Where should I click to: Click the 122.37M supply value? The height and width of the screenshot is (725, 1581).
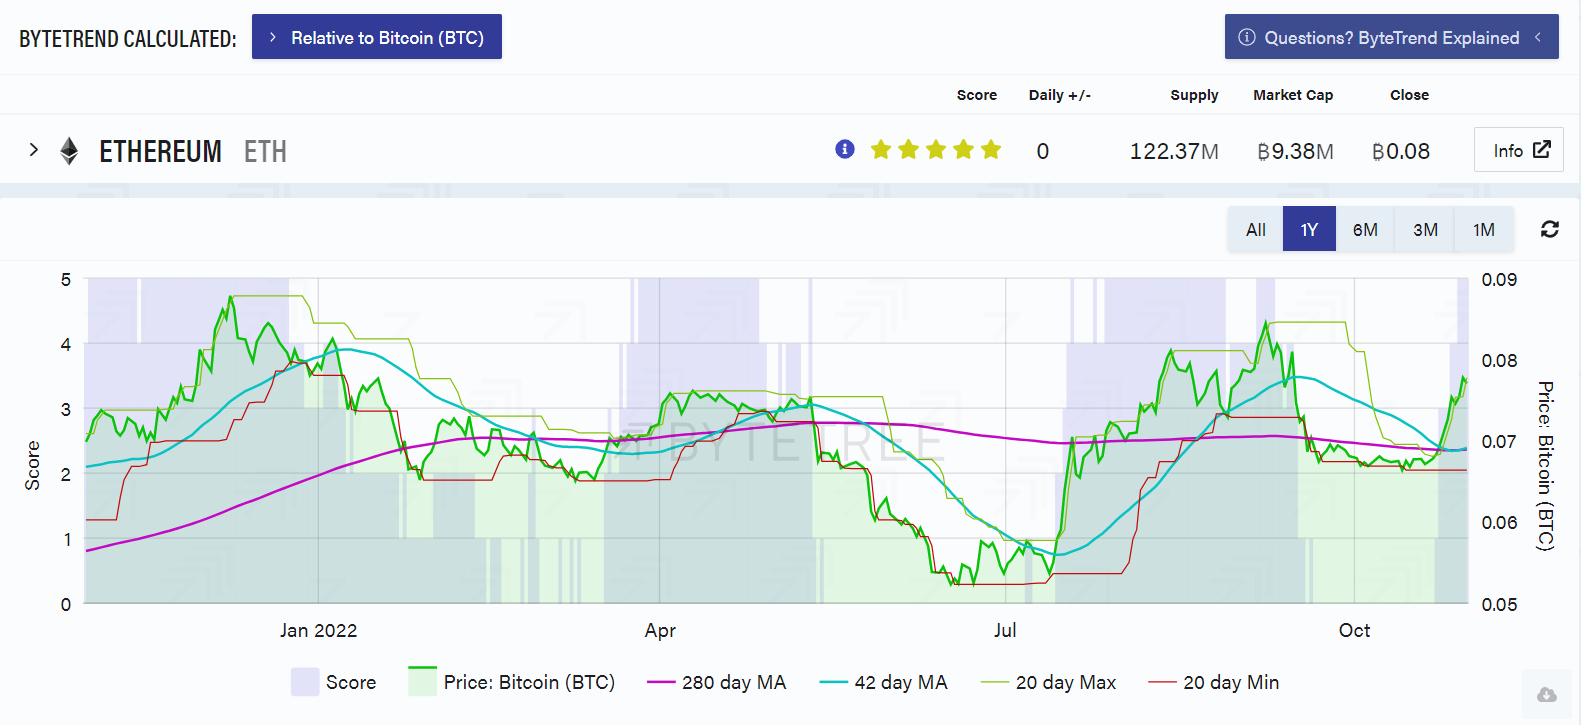[1174, 151]
